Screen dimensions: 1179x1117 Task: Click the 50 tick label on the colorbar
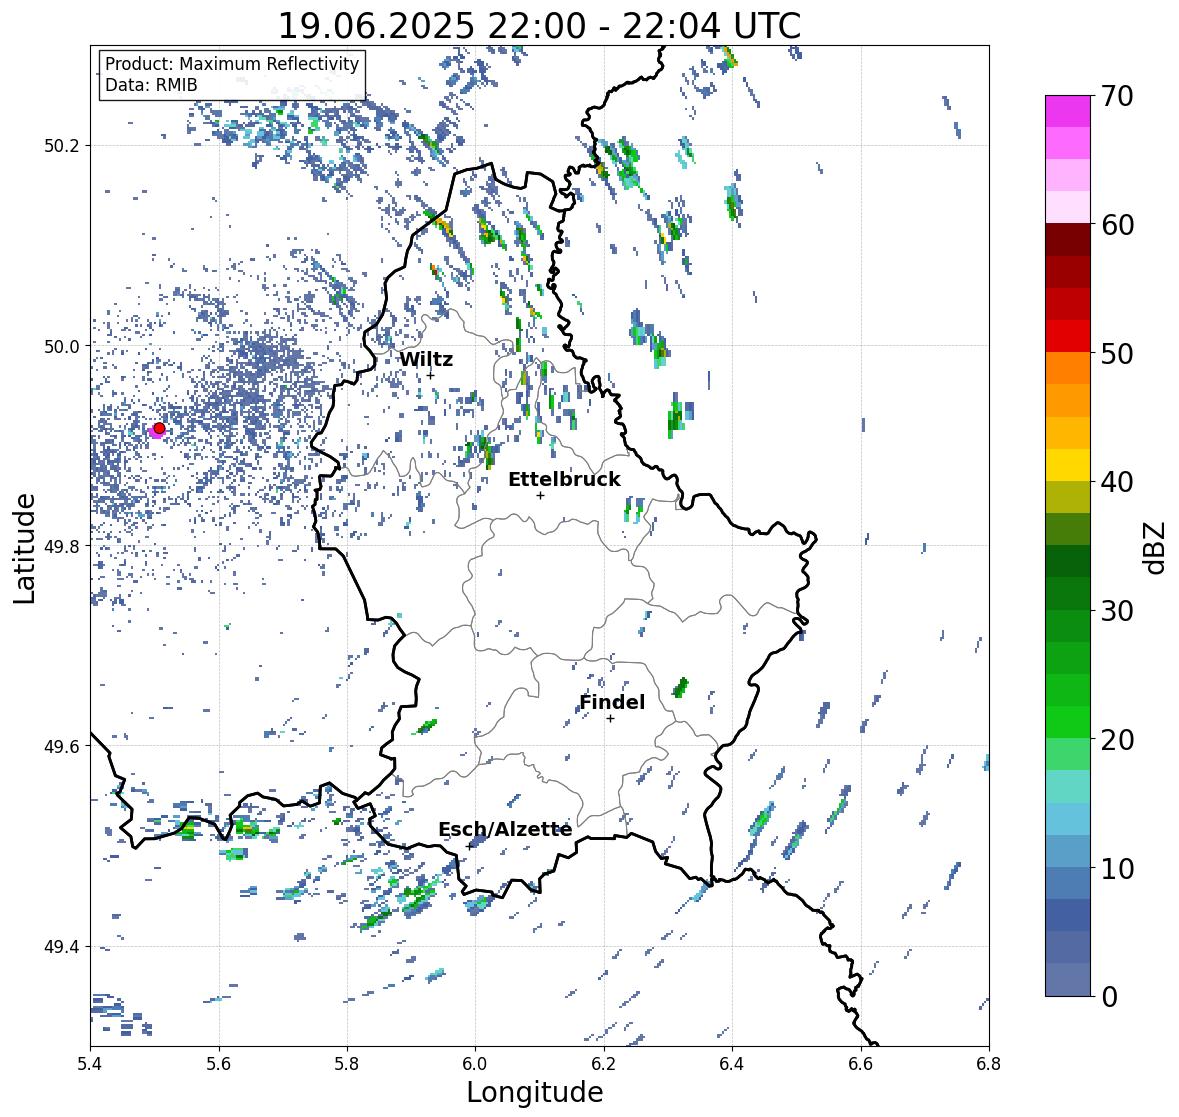1117,353
